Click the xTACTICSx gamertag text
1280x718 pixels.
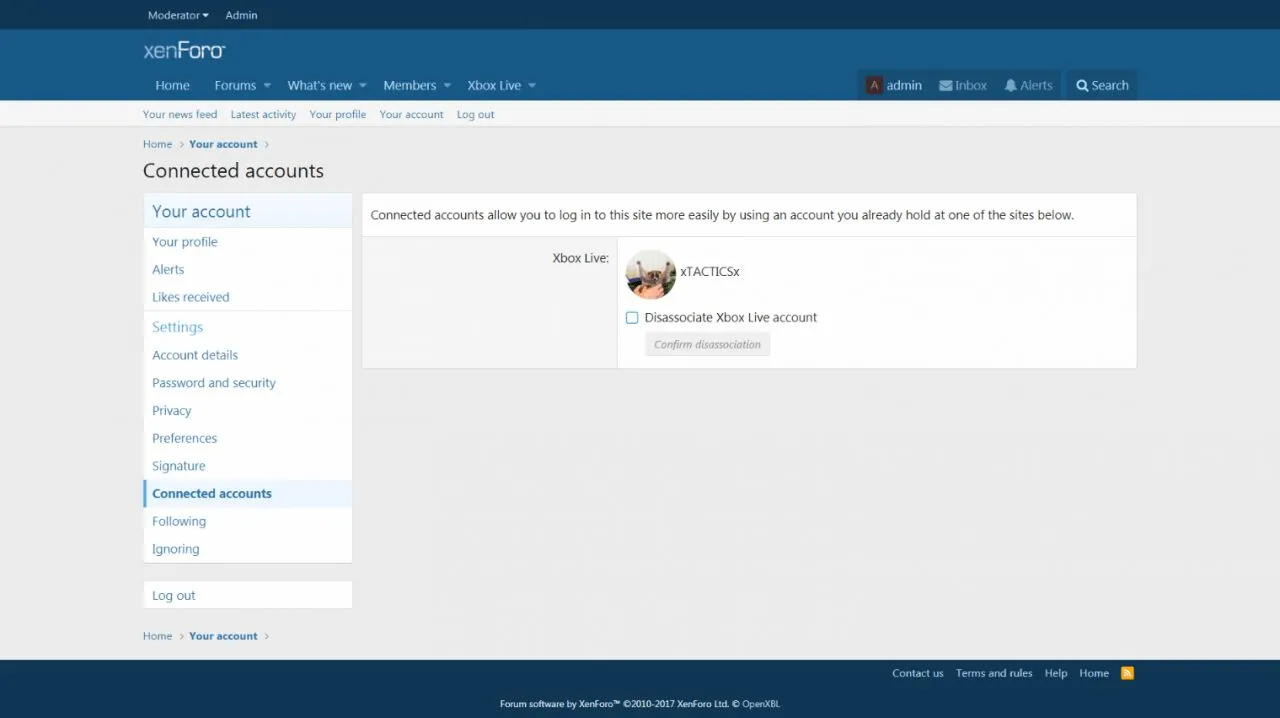coord(710,272)
